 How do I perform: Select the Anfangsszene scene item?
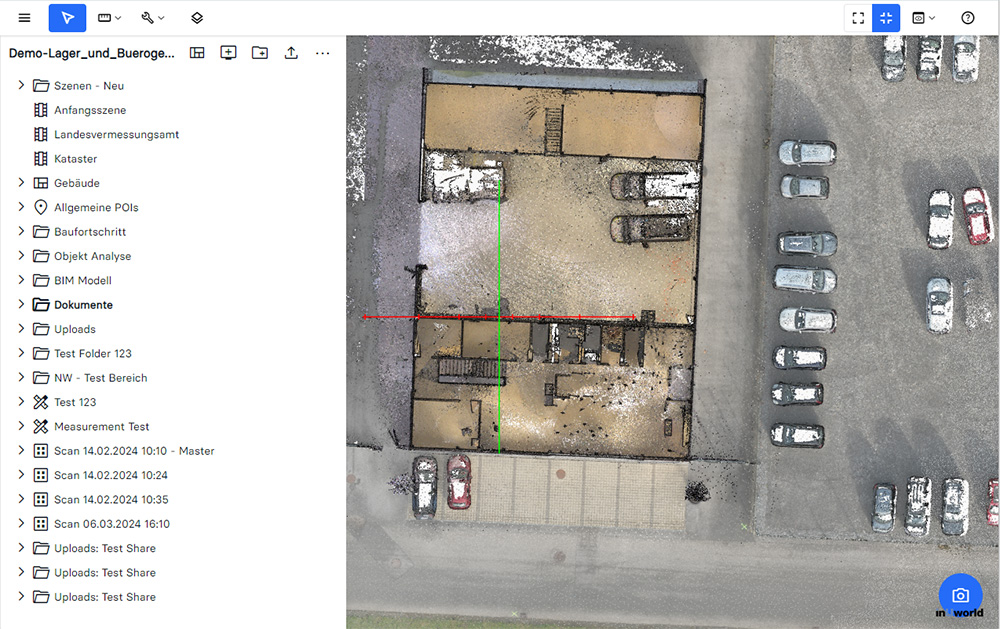click(x=90, y=110)
